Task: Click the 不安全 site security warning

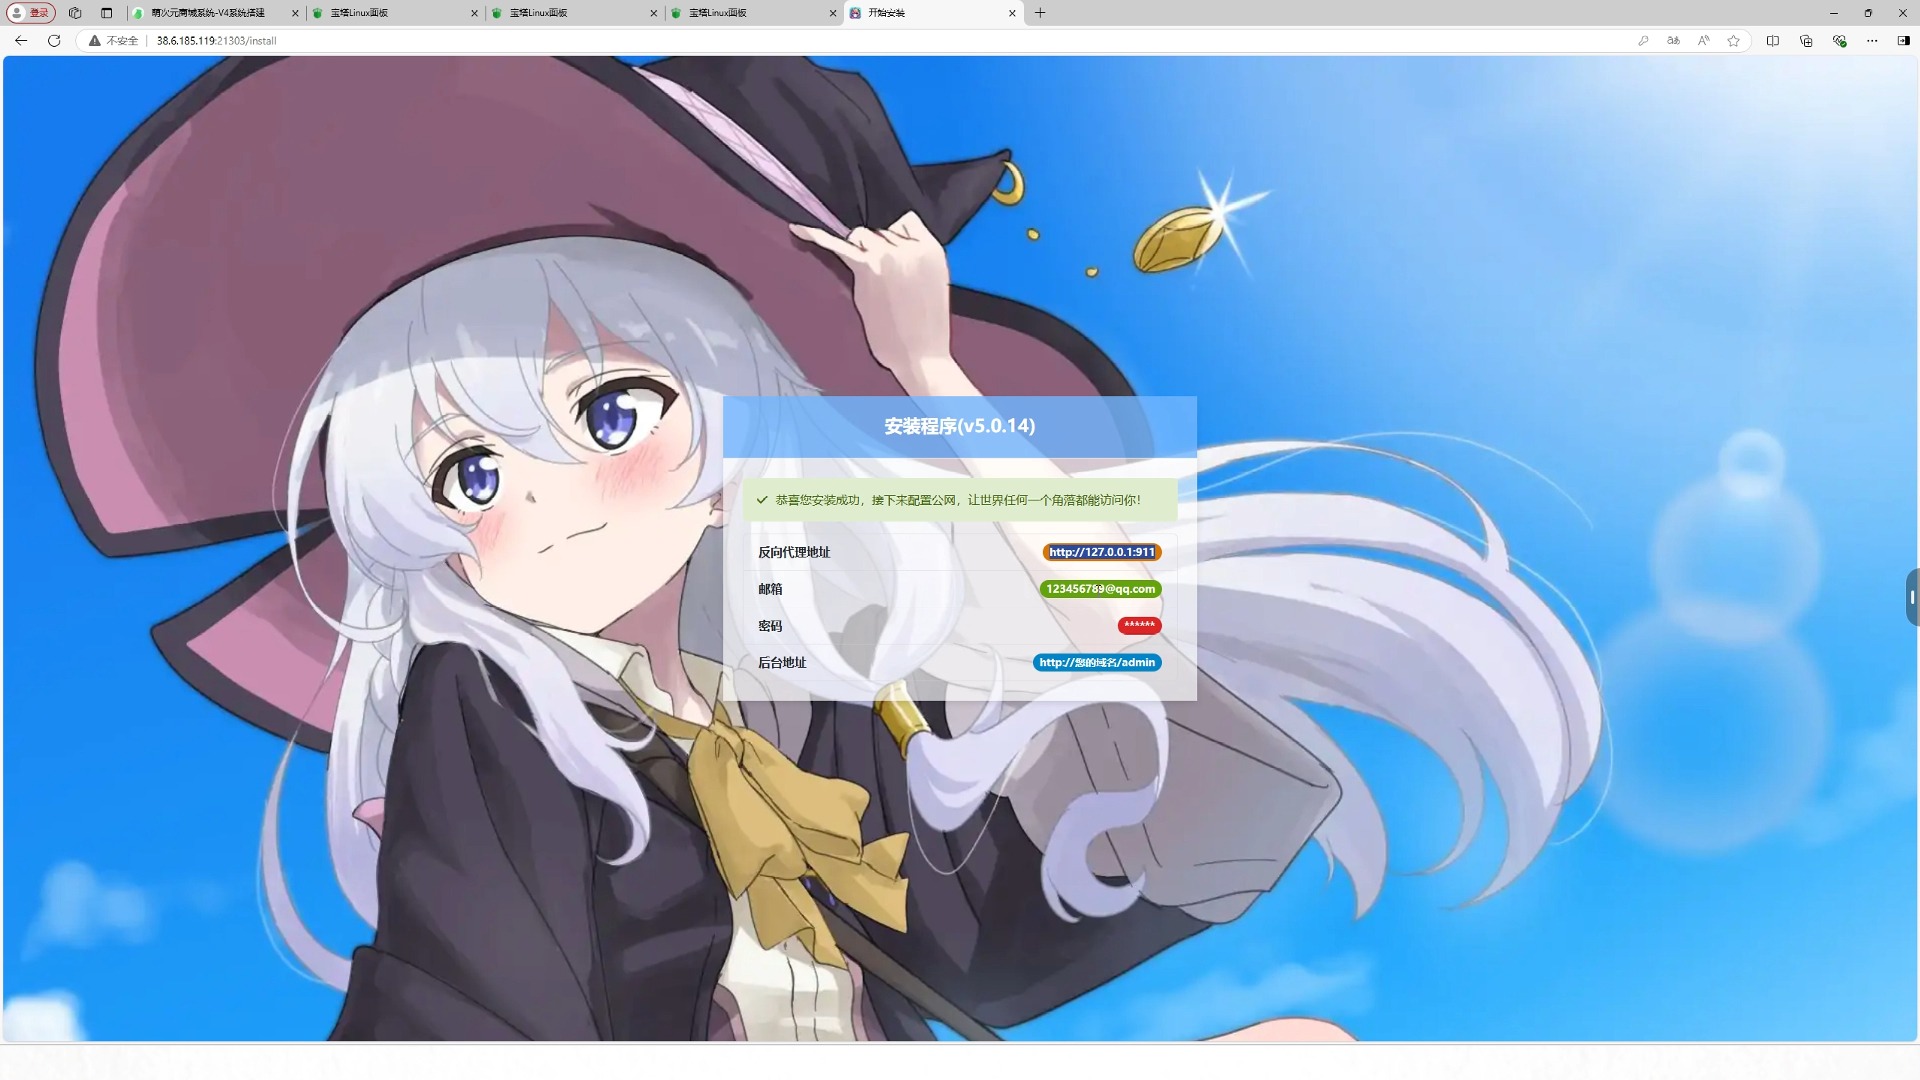Action: pyautogui.click(x=114, y=41)
